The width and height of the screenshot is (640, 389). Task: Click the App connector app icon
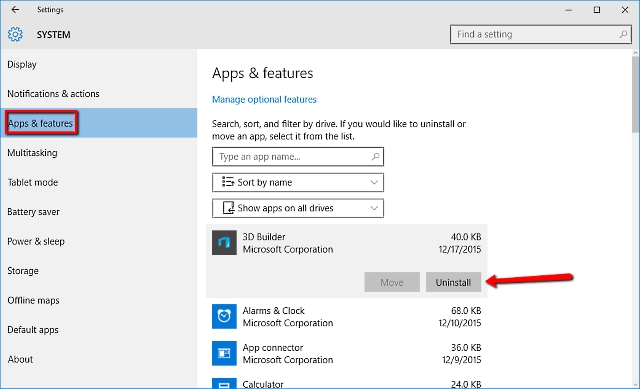[224, 353]
